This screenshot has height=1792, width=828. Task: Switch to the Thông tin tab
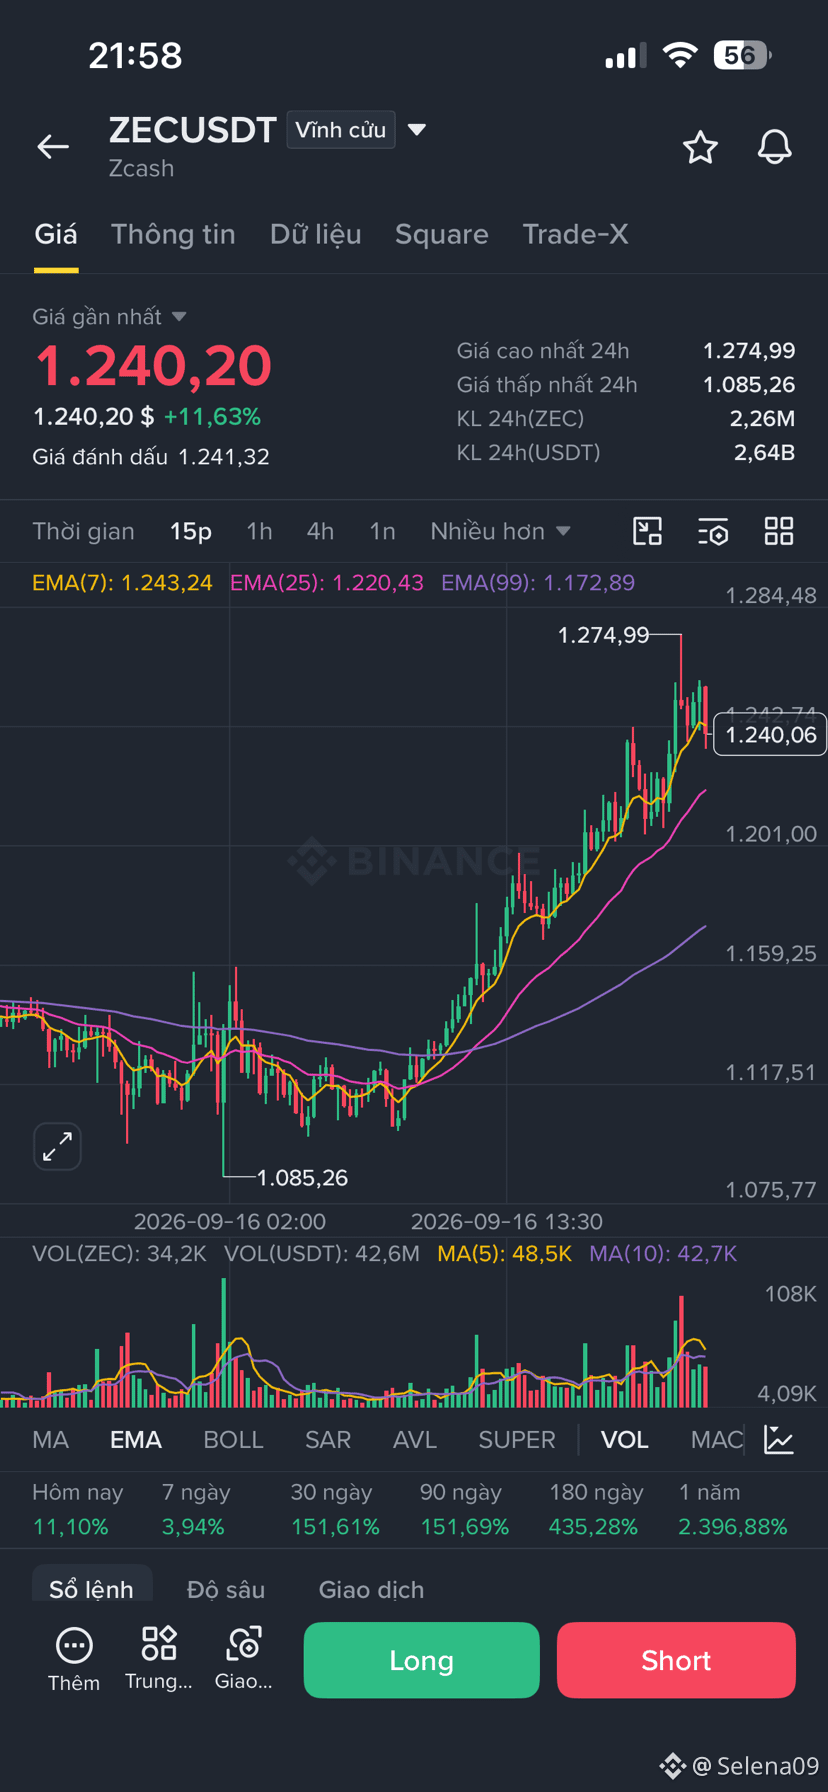[173, 234]
